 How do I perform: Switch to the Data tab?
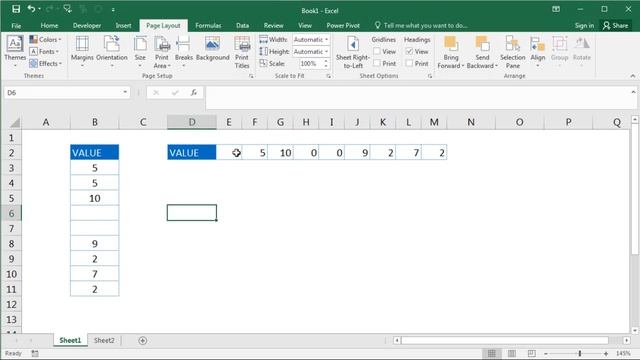click(242, 26)
